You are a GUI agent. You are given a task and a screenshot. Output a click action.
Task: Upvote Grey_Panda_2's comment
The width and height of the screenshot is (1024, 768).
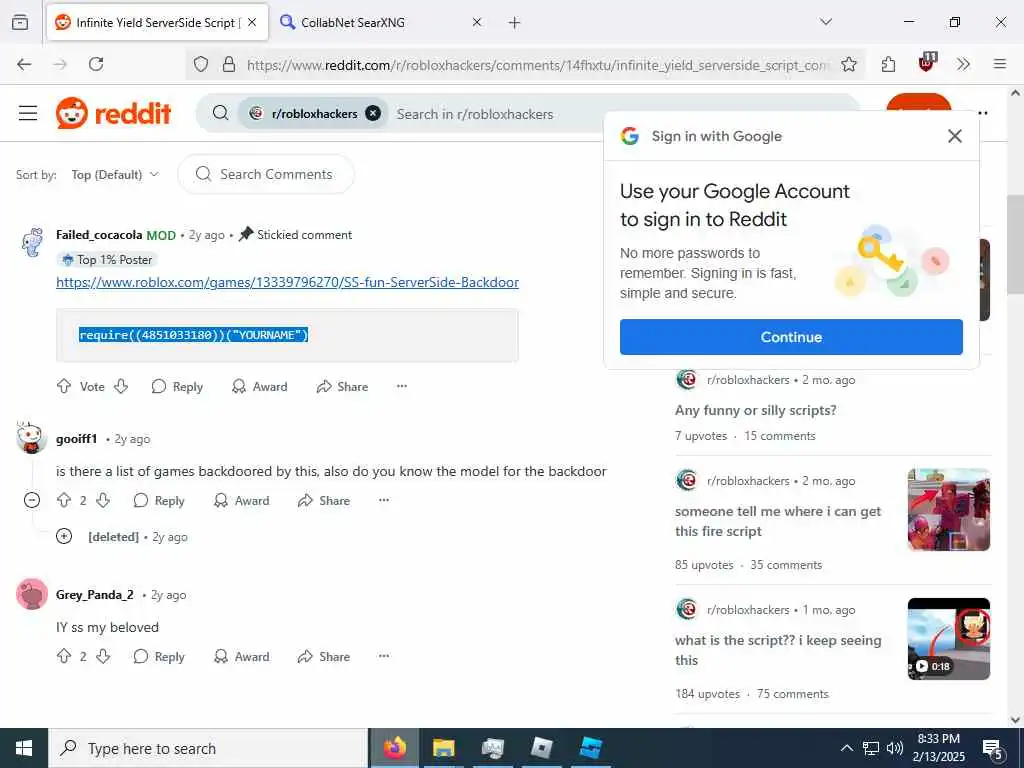click(x=63, y=656)
